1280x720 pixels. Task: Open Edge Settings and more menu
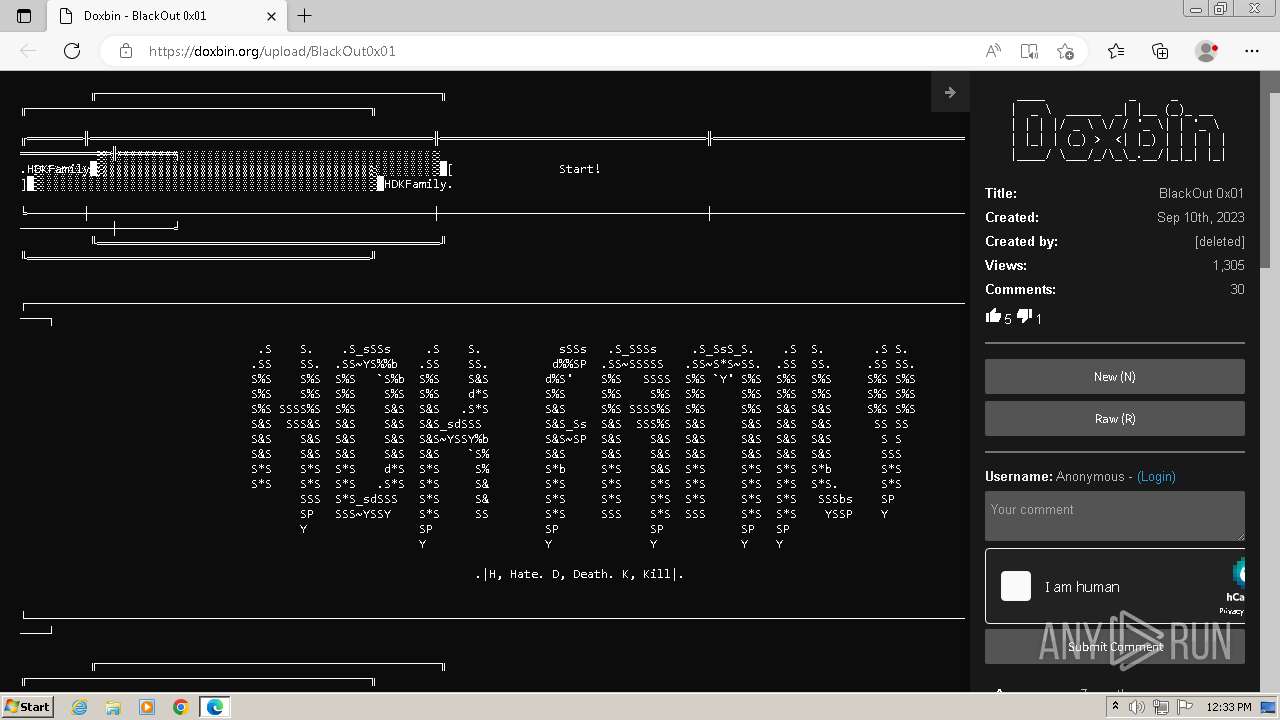click(x=1252, y=51)
